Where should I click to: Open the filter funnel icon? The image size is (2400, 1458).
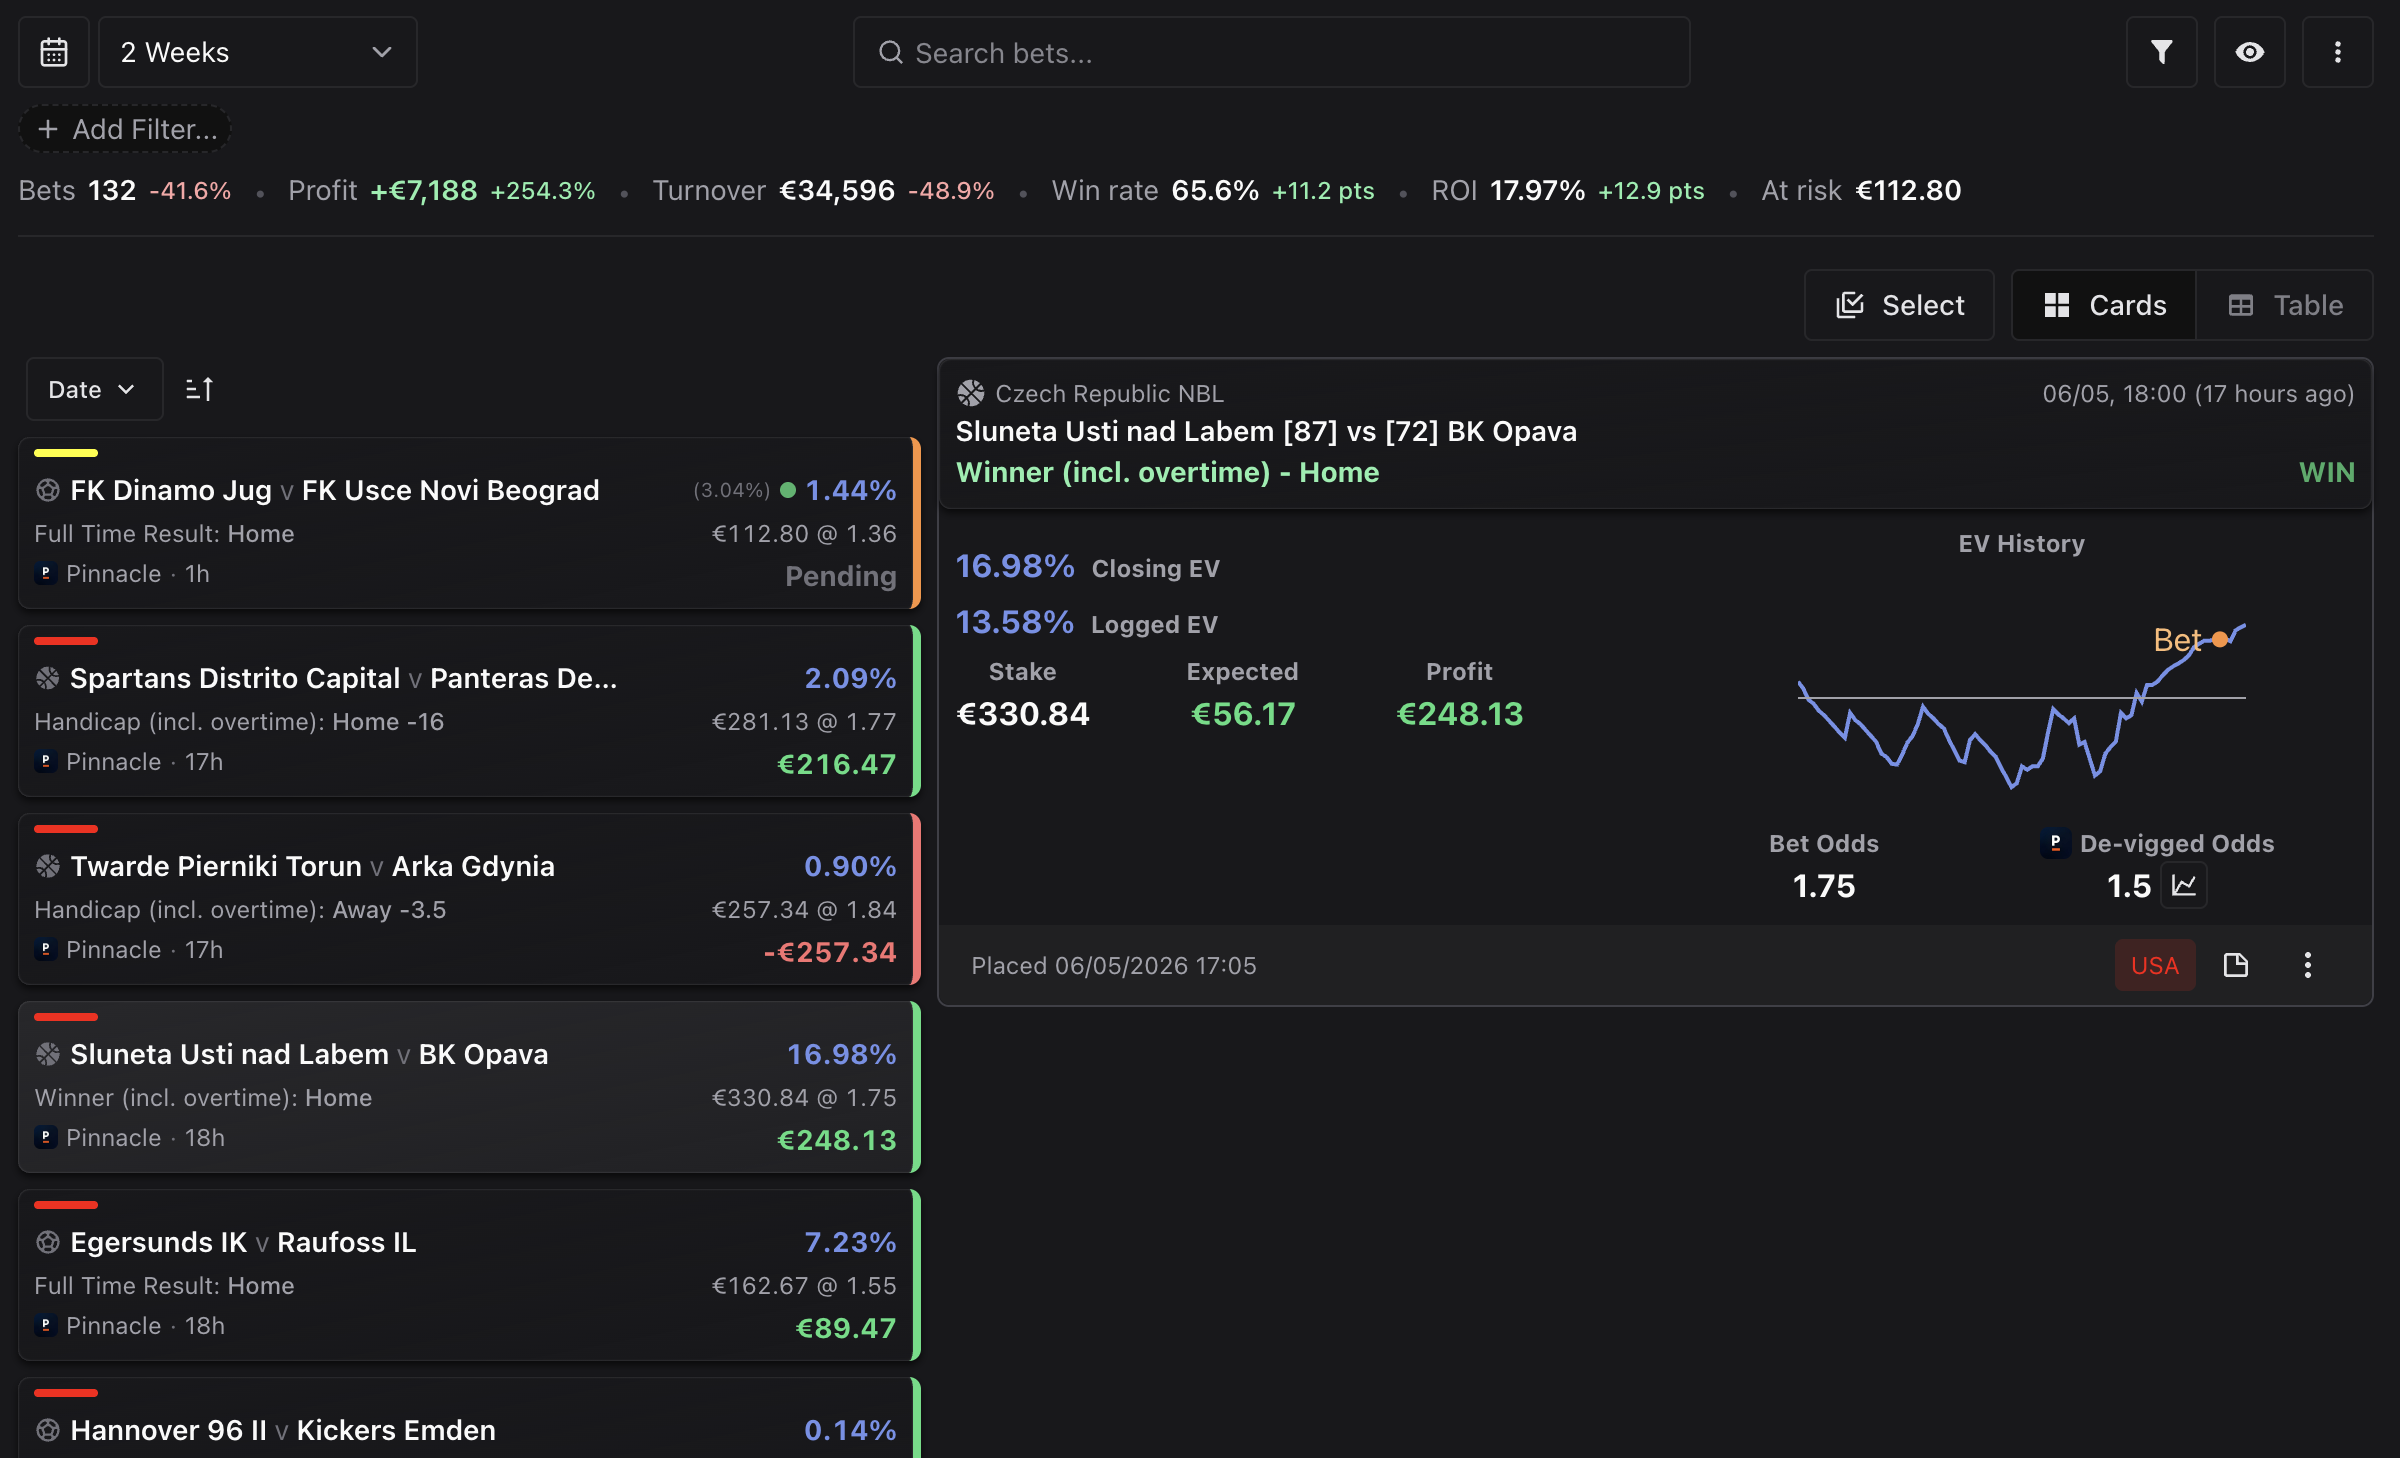coord(2161,52)
